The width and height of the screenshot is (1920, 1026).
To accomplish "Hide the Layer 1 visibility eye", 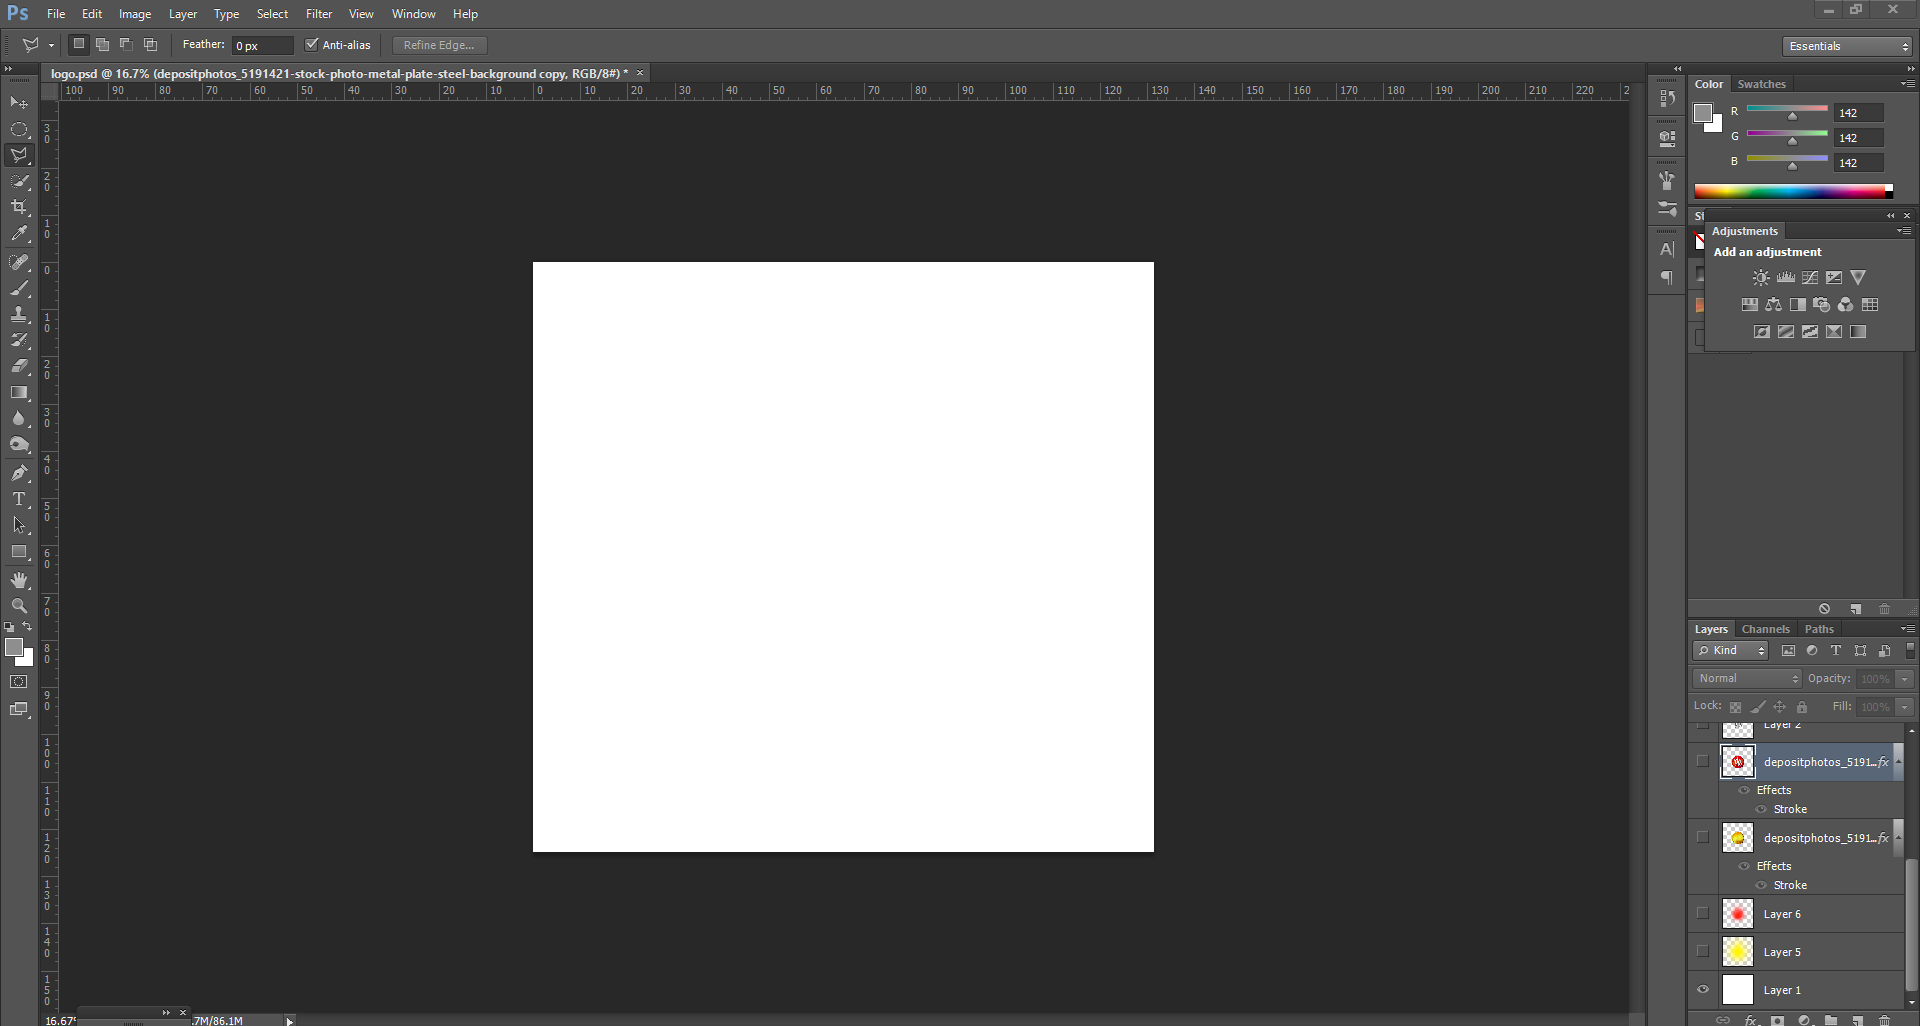I will (x=1703, y=989).
